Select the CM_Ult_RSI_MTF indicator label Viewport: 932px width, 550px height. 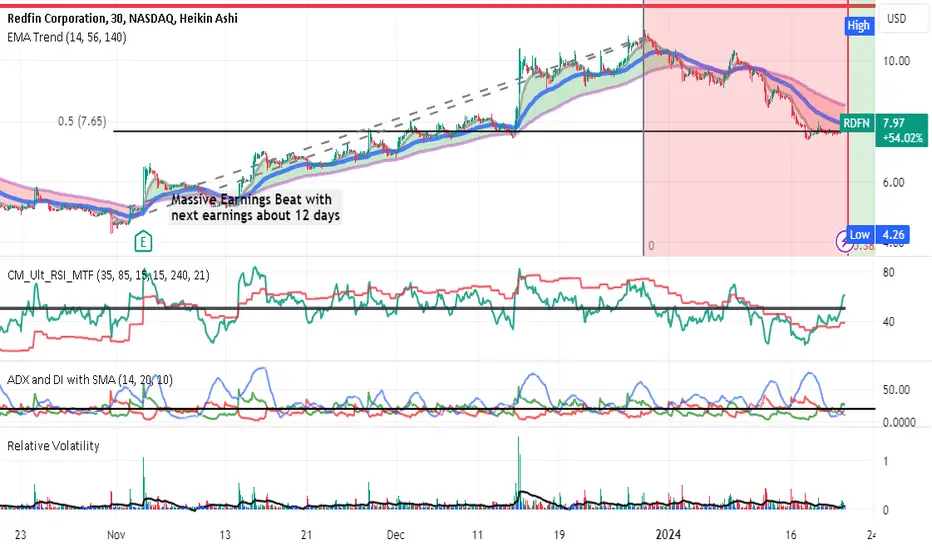pos(108,275)
